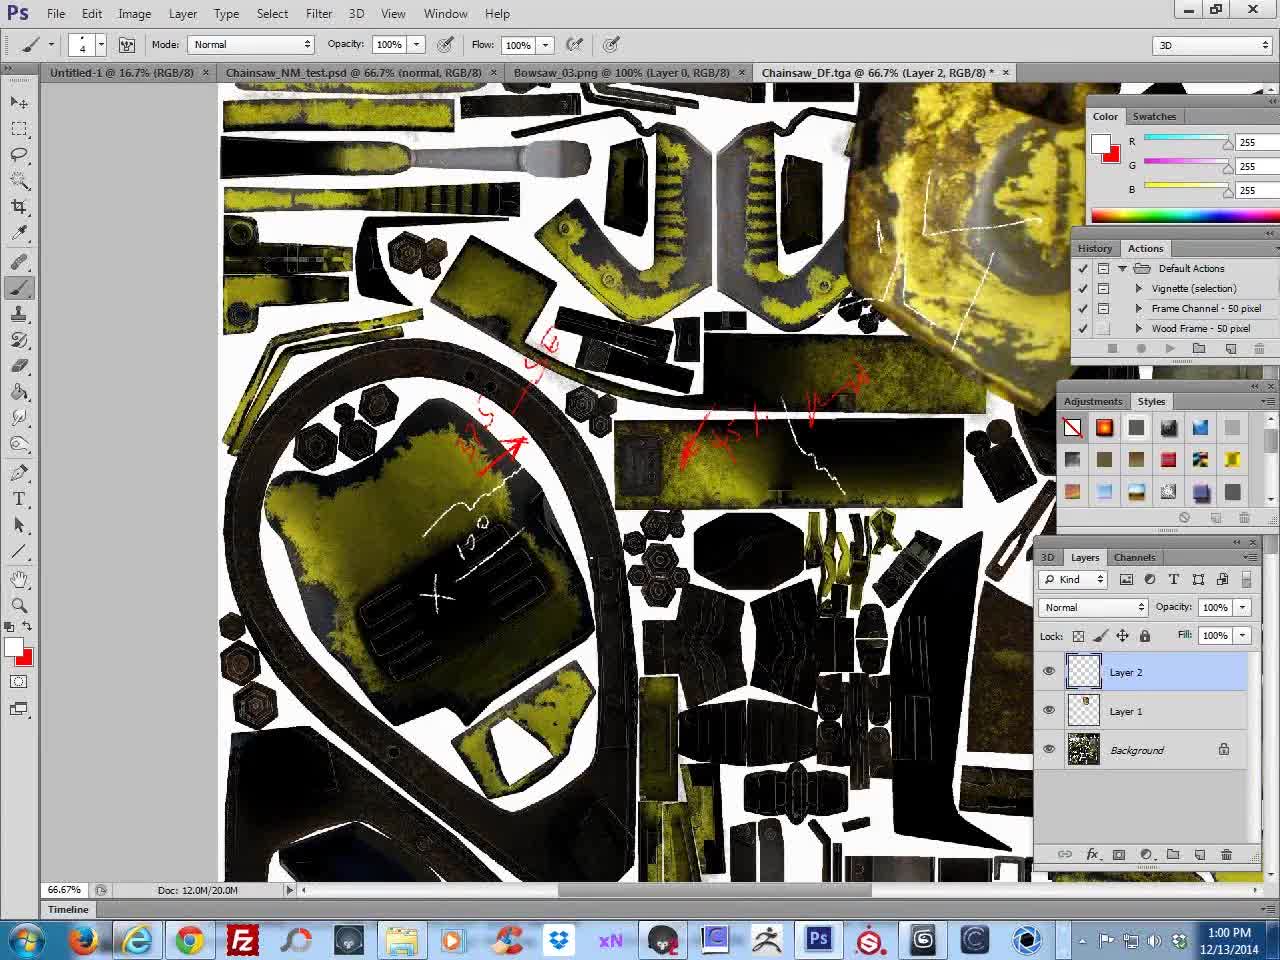Select the Hand tool
Viewport: 1280px width, 960px height.
pos(19,579)
